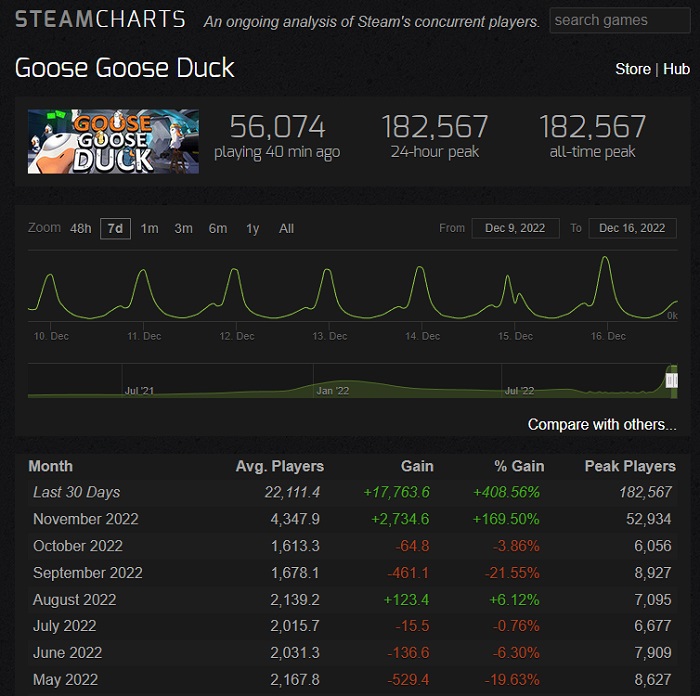Select the 7d zoom option
The width and height of the screenshot is (700, 696).
[x=115, y=229]
